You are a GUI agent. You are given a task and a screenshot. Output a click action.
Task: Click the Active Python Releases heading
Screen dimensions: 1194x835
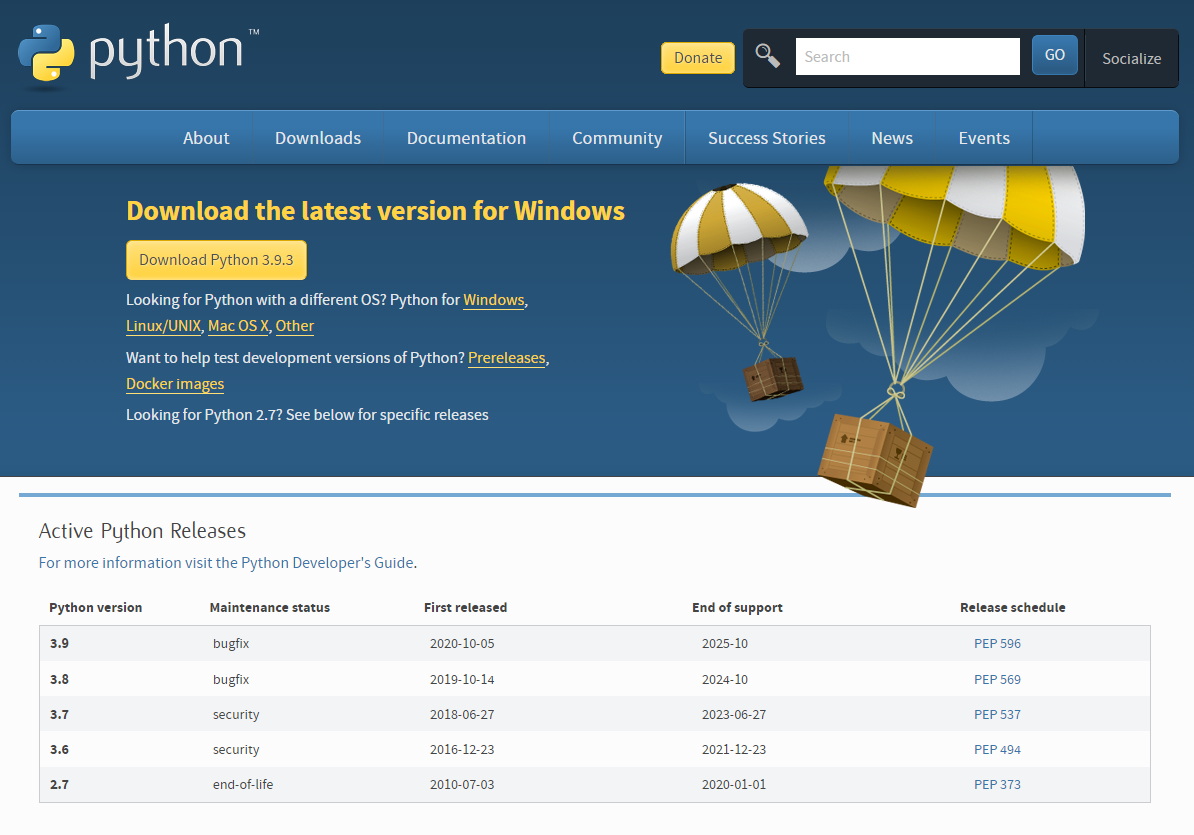click(142, 531)
